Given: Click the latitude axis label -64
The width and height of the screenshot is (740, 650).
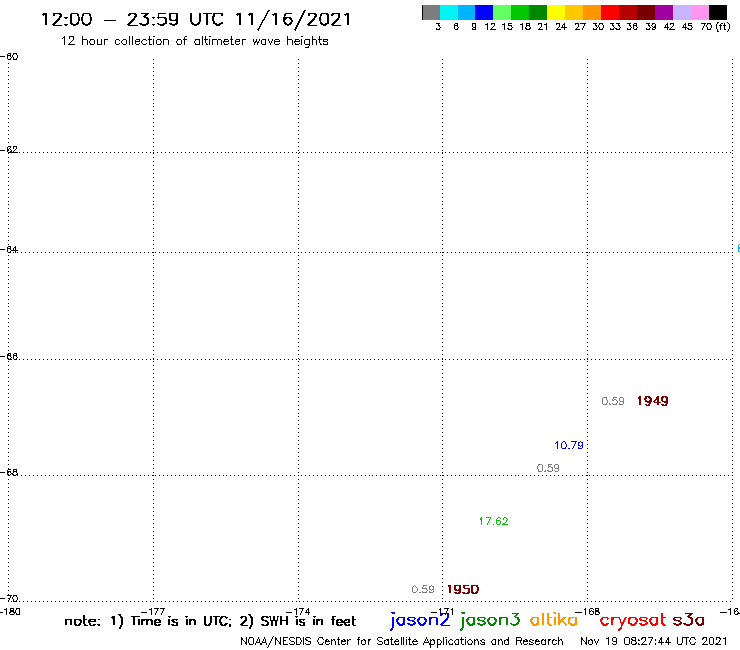Looking at the screenshot, I should (9, 249).
